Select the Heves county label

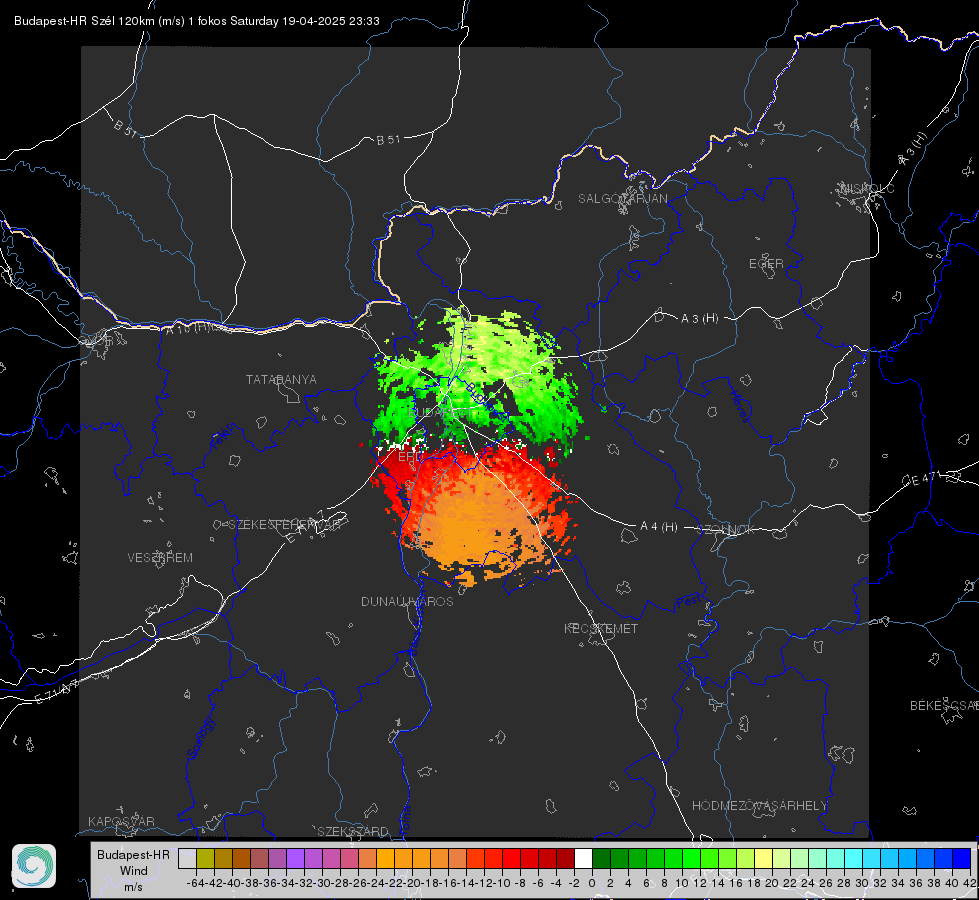[x=740, y=406]
